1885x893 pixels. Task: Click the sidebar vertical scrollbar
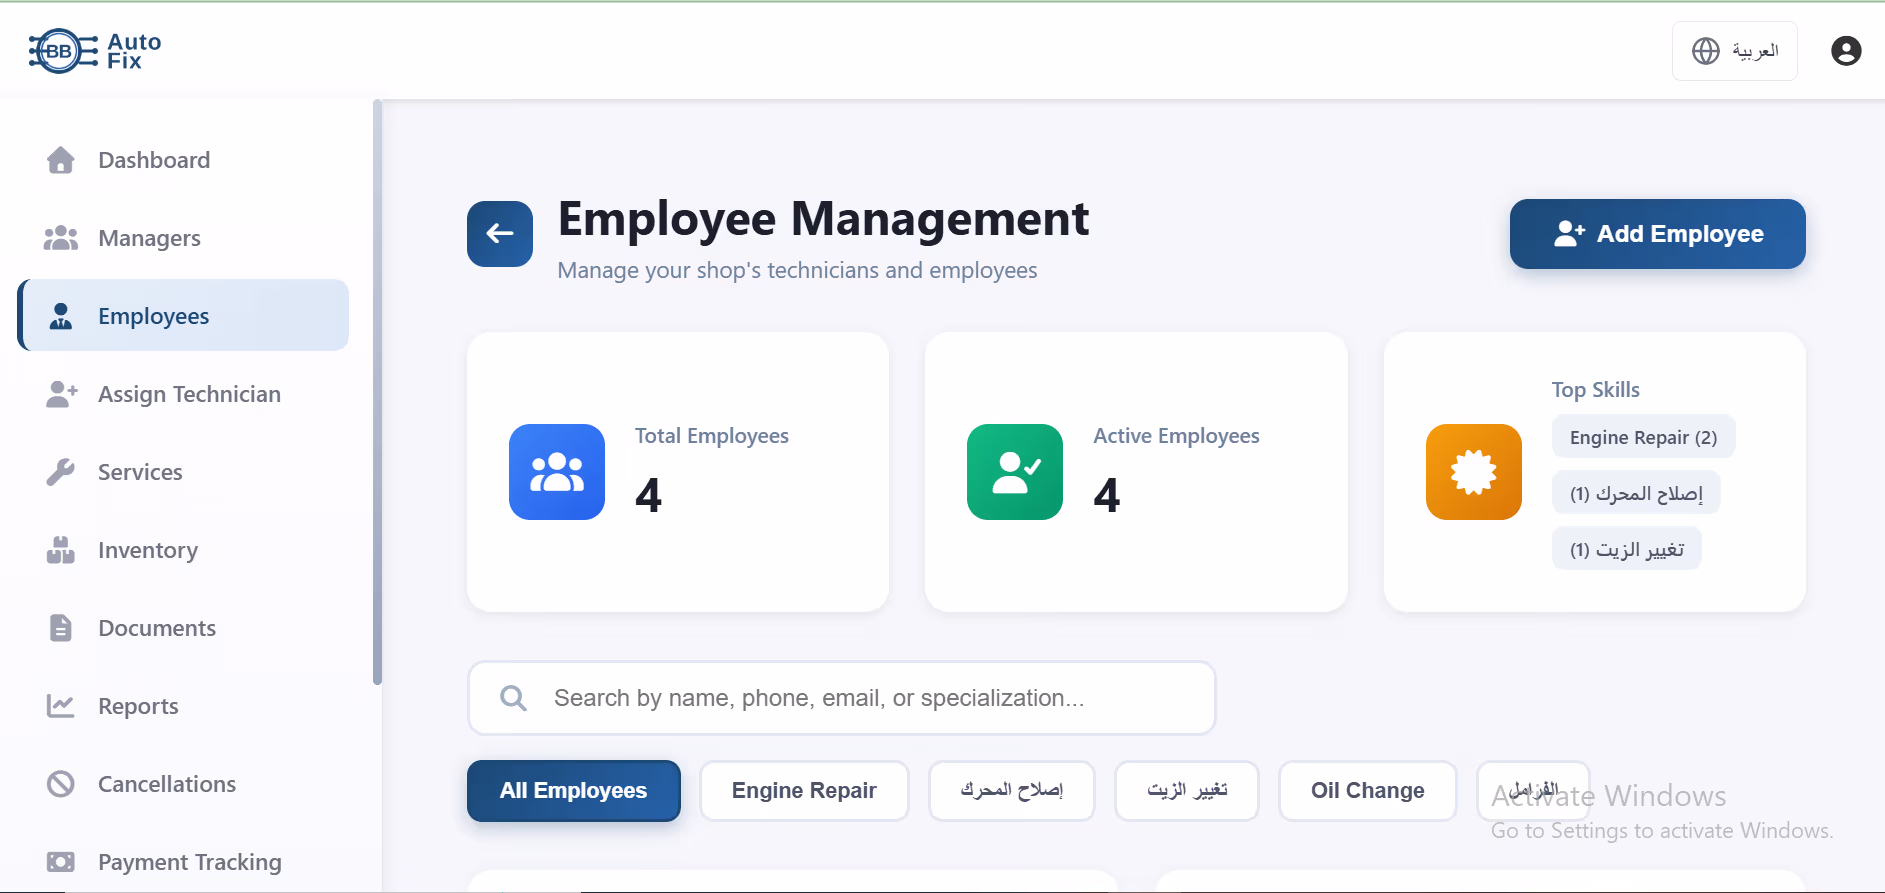click(x=377, y=392)
